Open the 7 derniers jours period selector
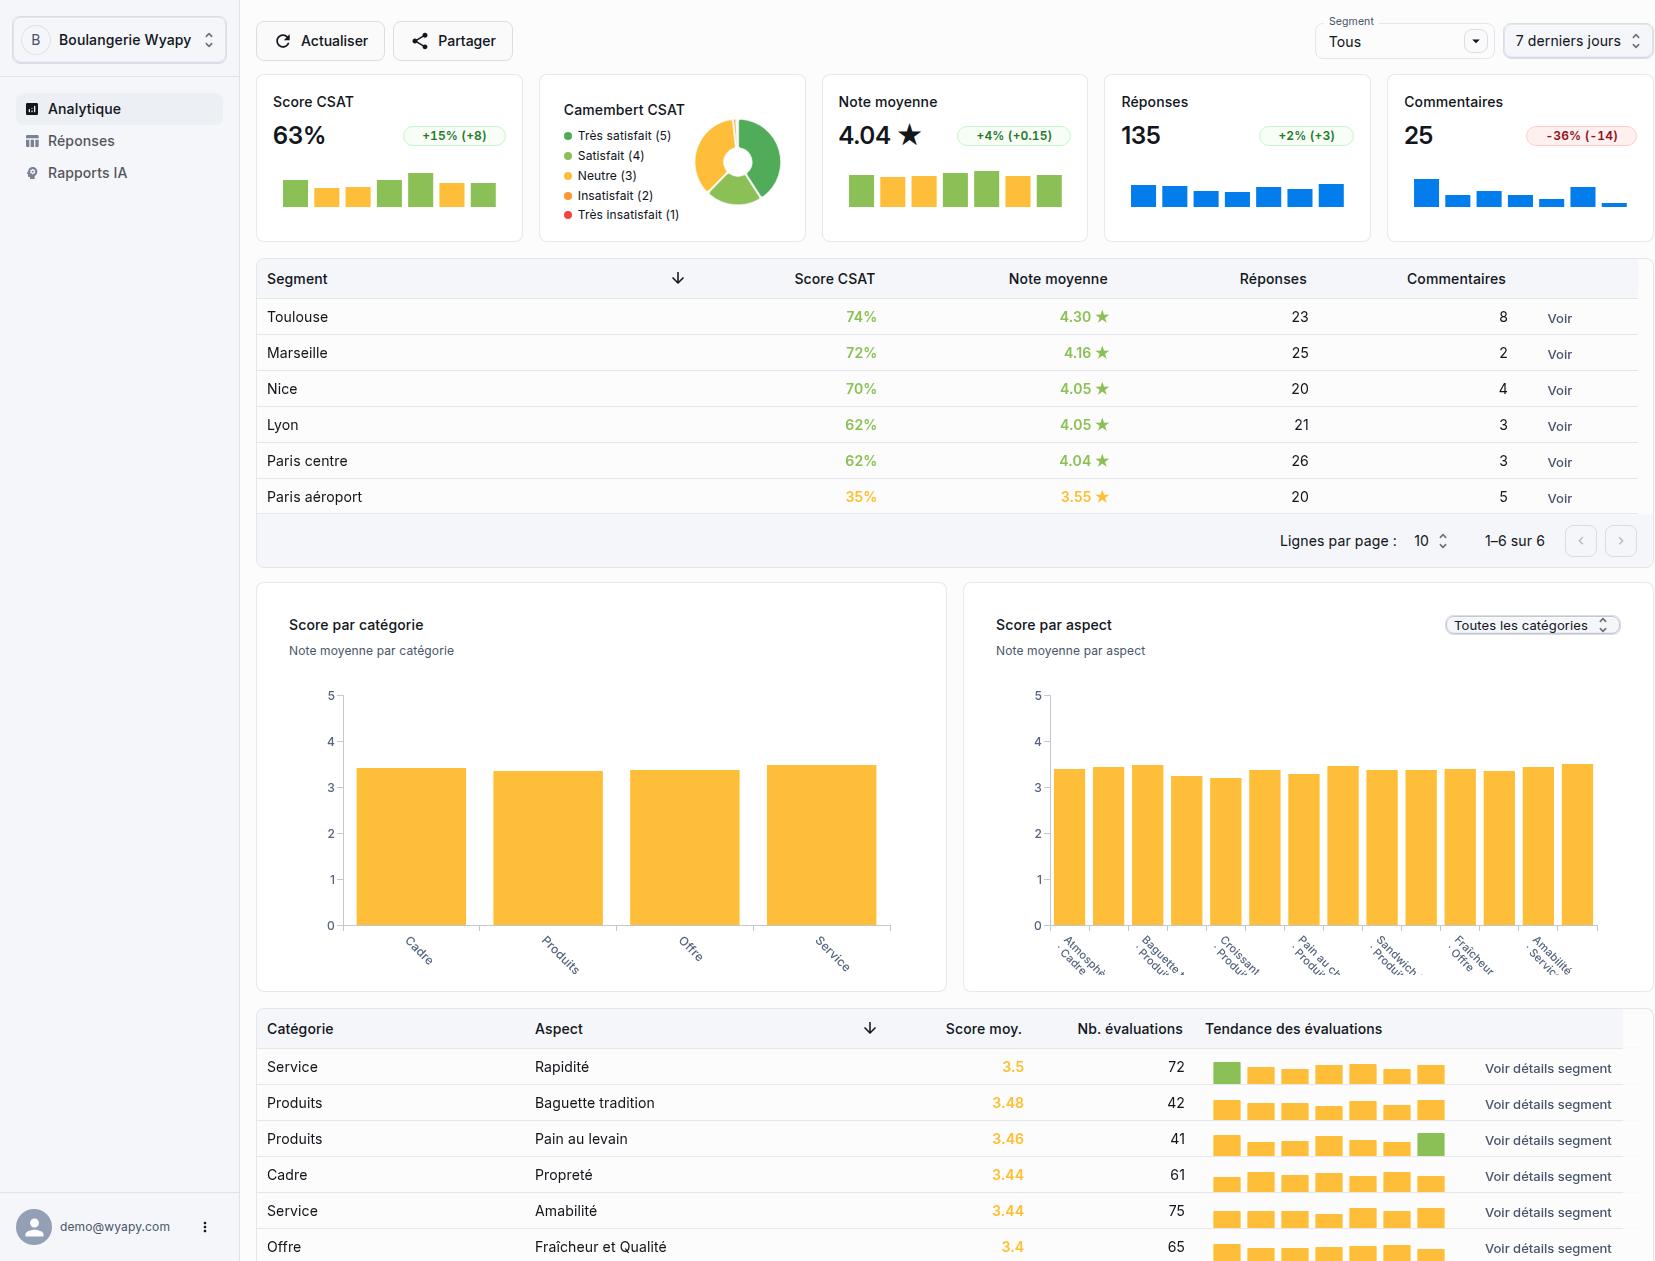This screenshot has height=1261, width=1655. click(1577, 41)
